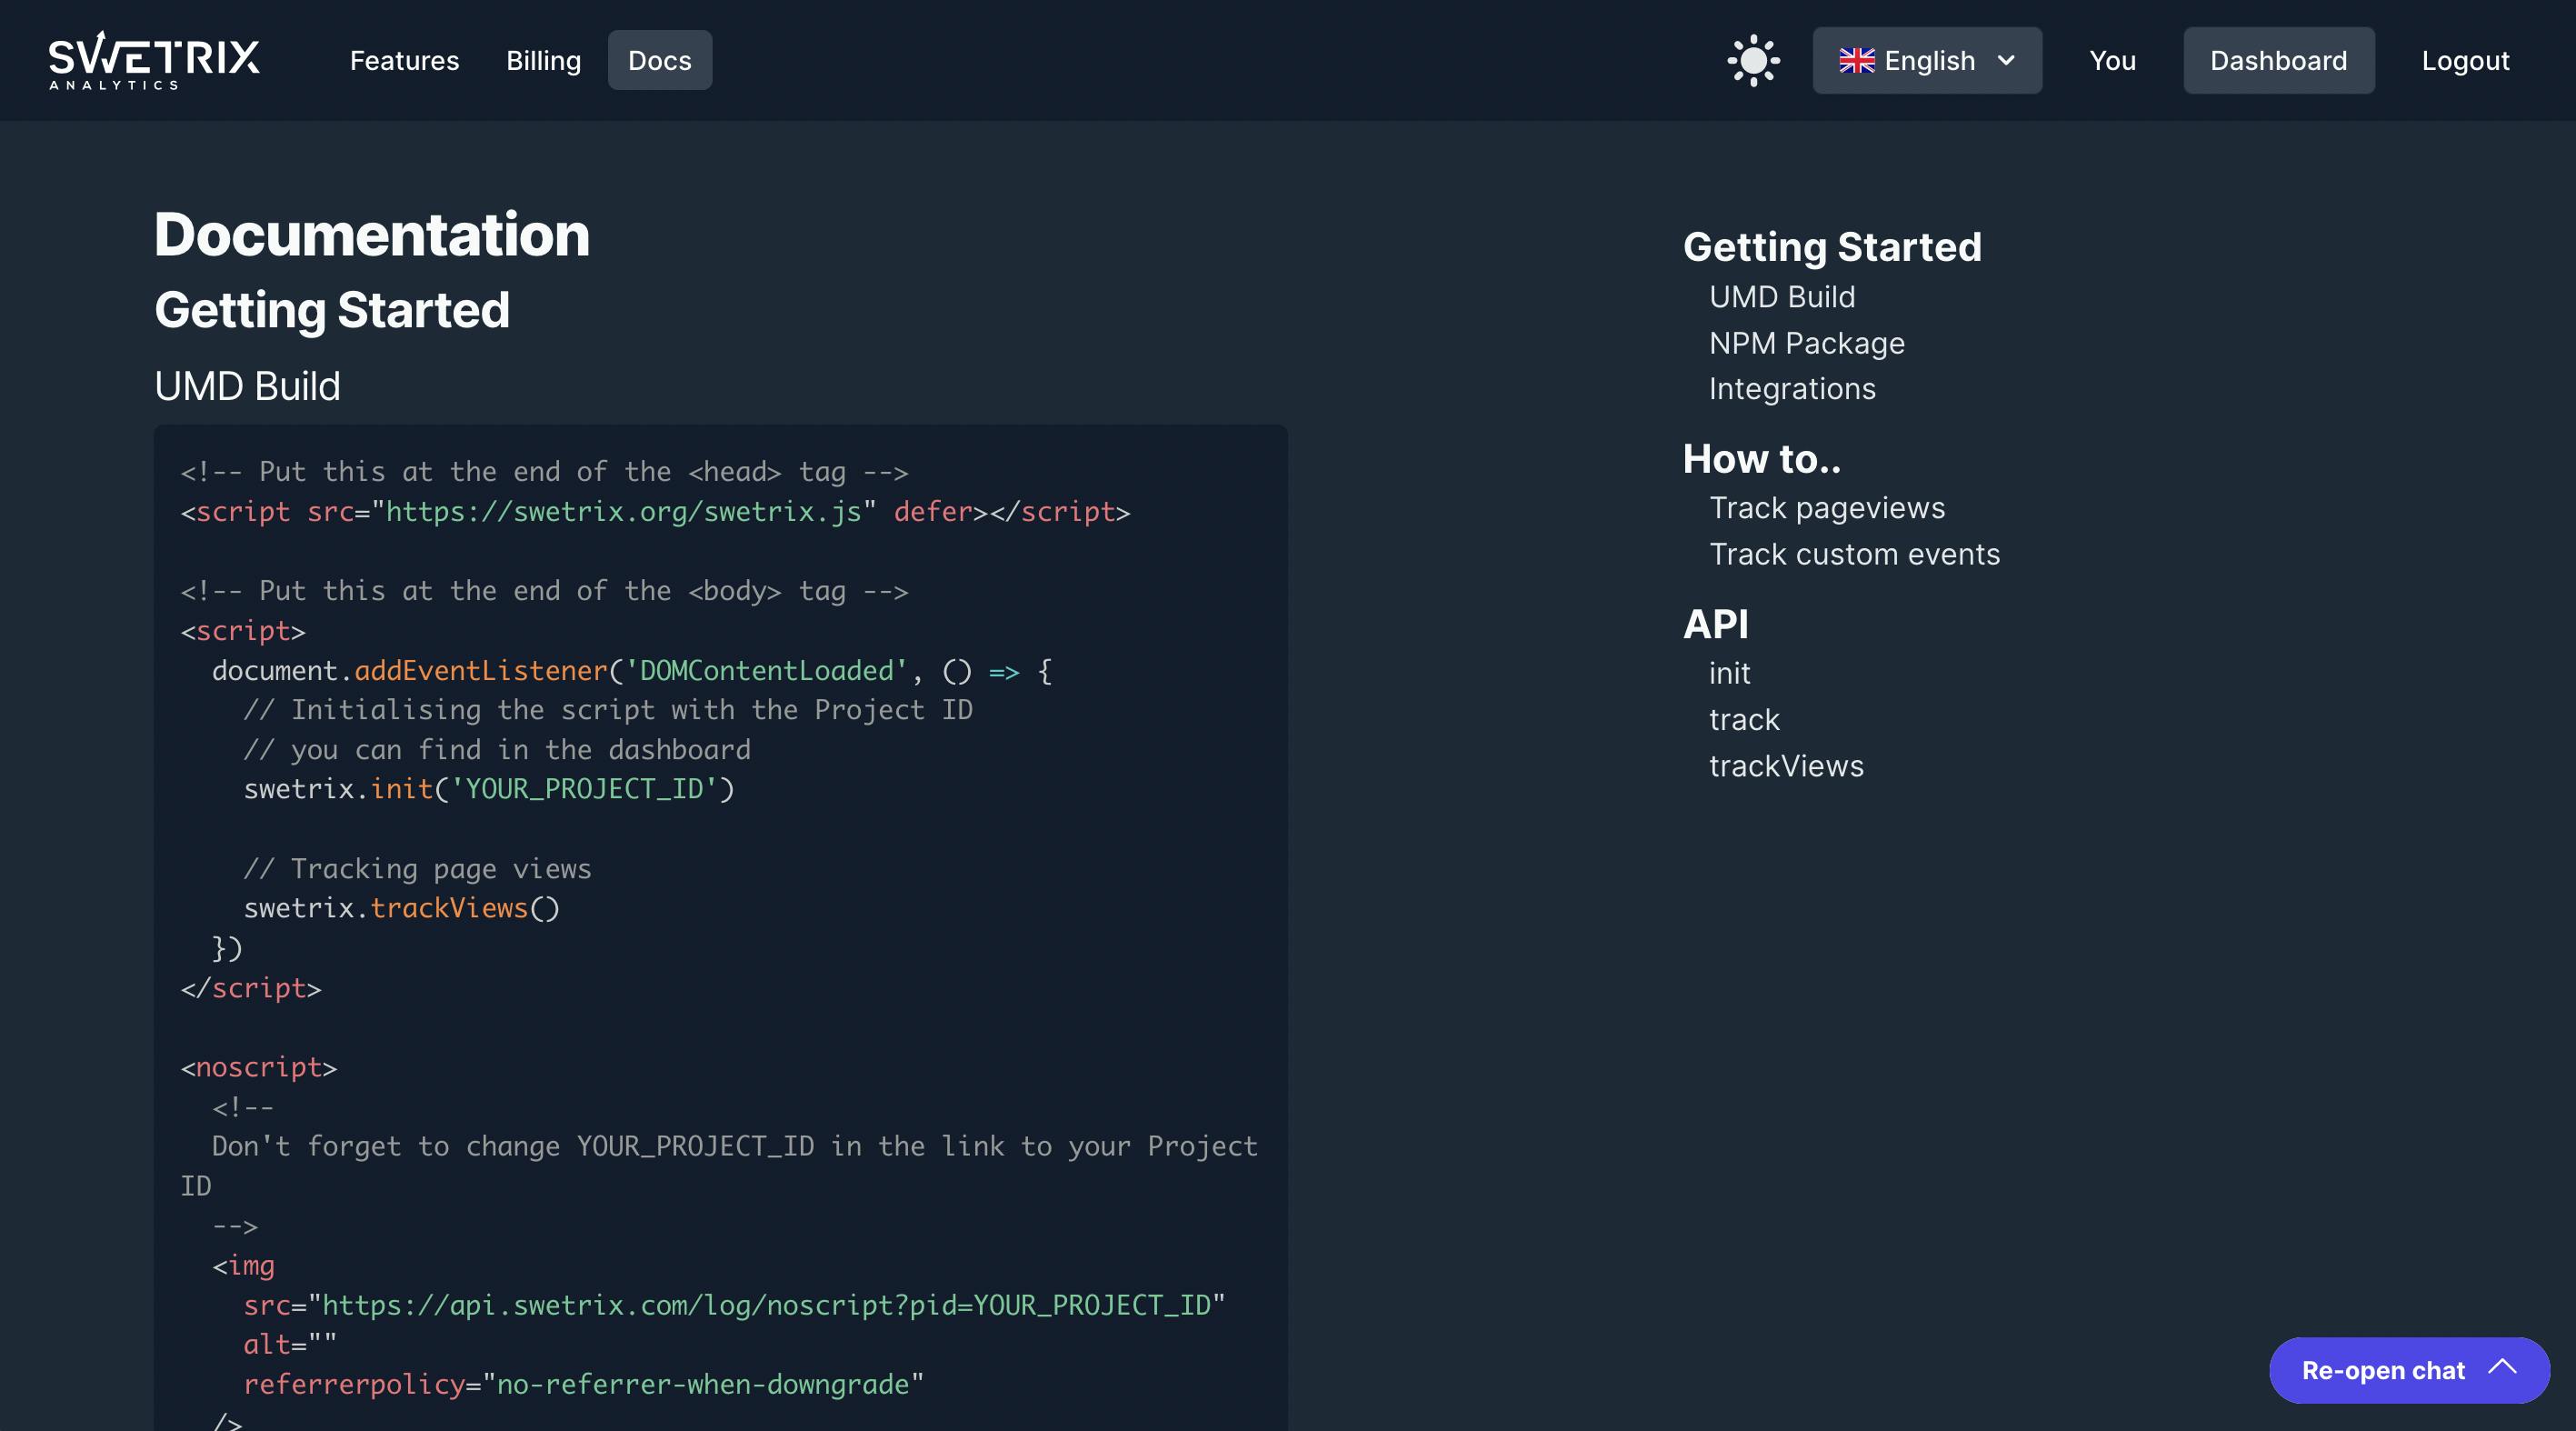Image resolution: width=2576 pixels, height=1431 pixels.
Task: Jump to How to.. section
Action: (1762, 459)
